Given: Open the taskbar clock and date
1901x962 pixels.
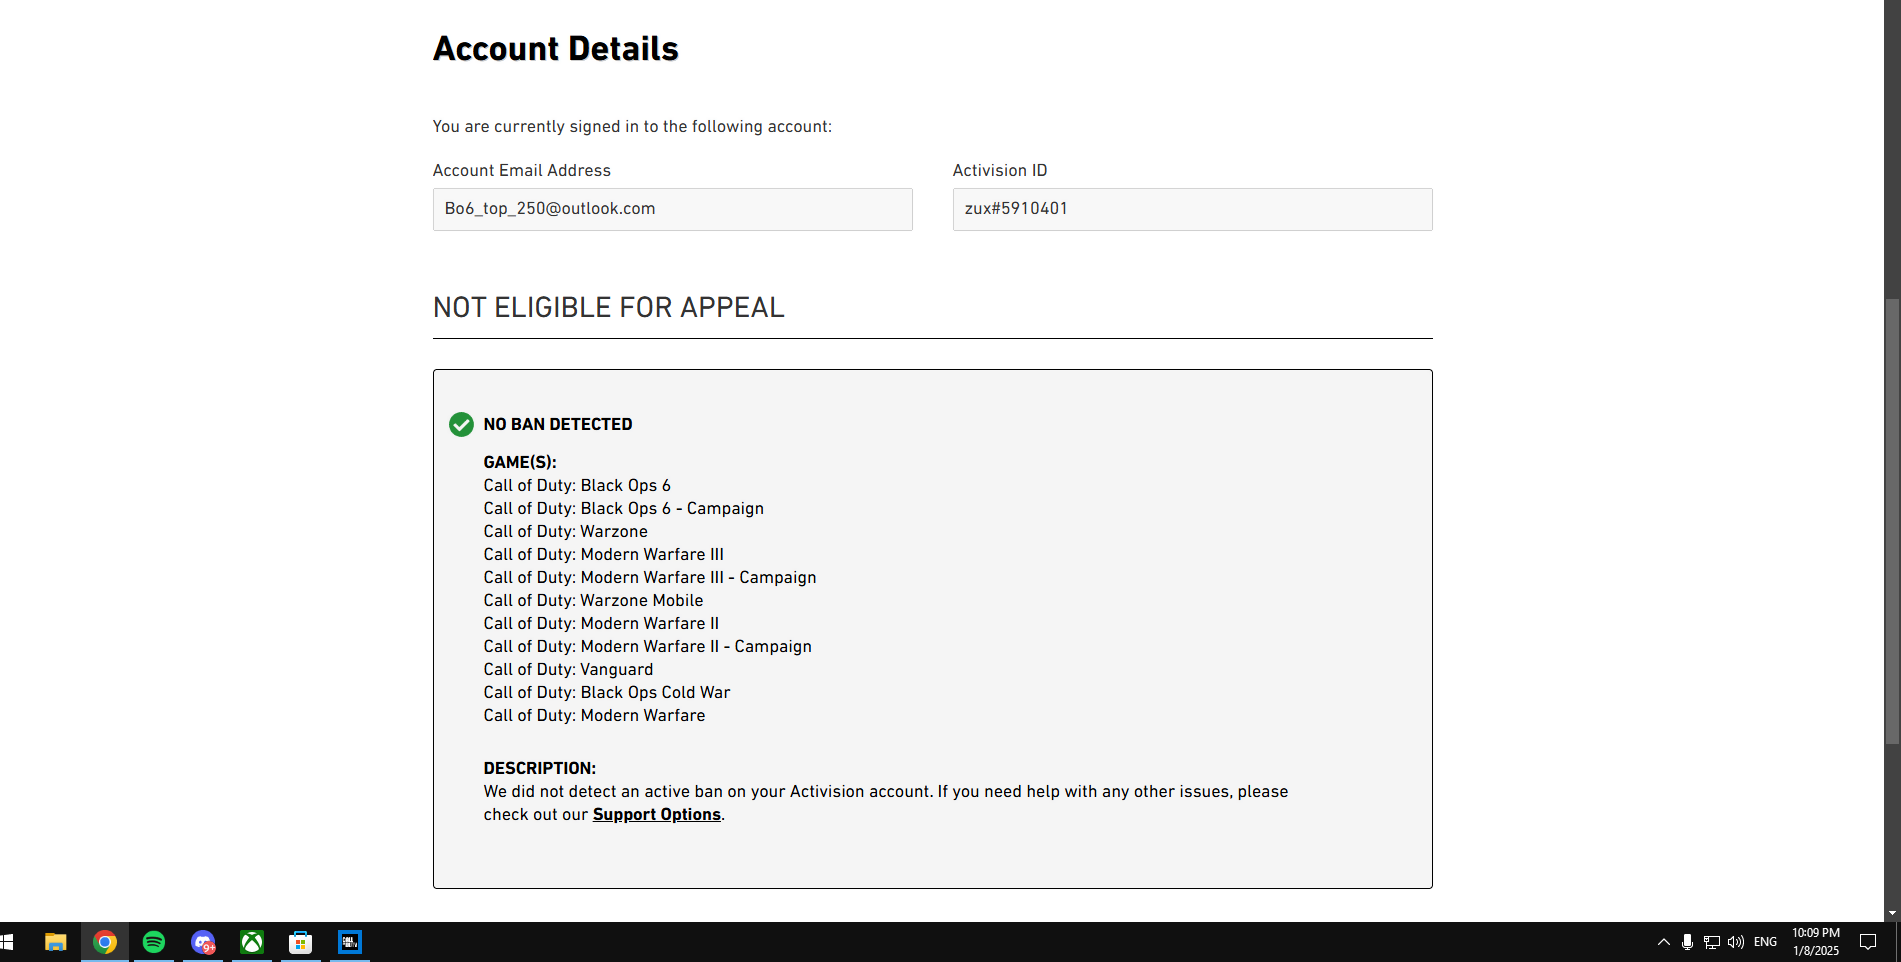Looking at the screenshot, I should click(x=1816, y=942).
